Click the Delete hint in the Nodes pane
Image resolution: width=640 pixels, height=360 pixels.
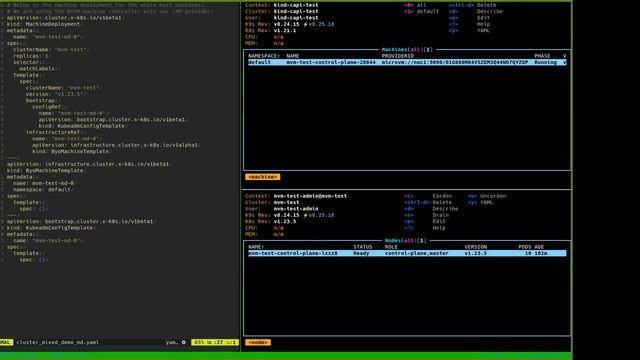click(x=442, y=202)
